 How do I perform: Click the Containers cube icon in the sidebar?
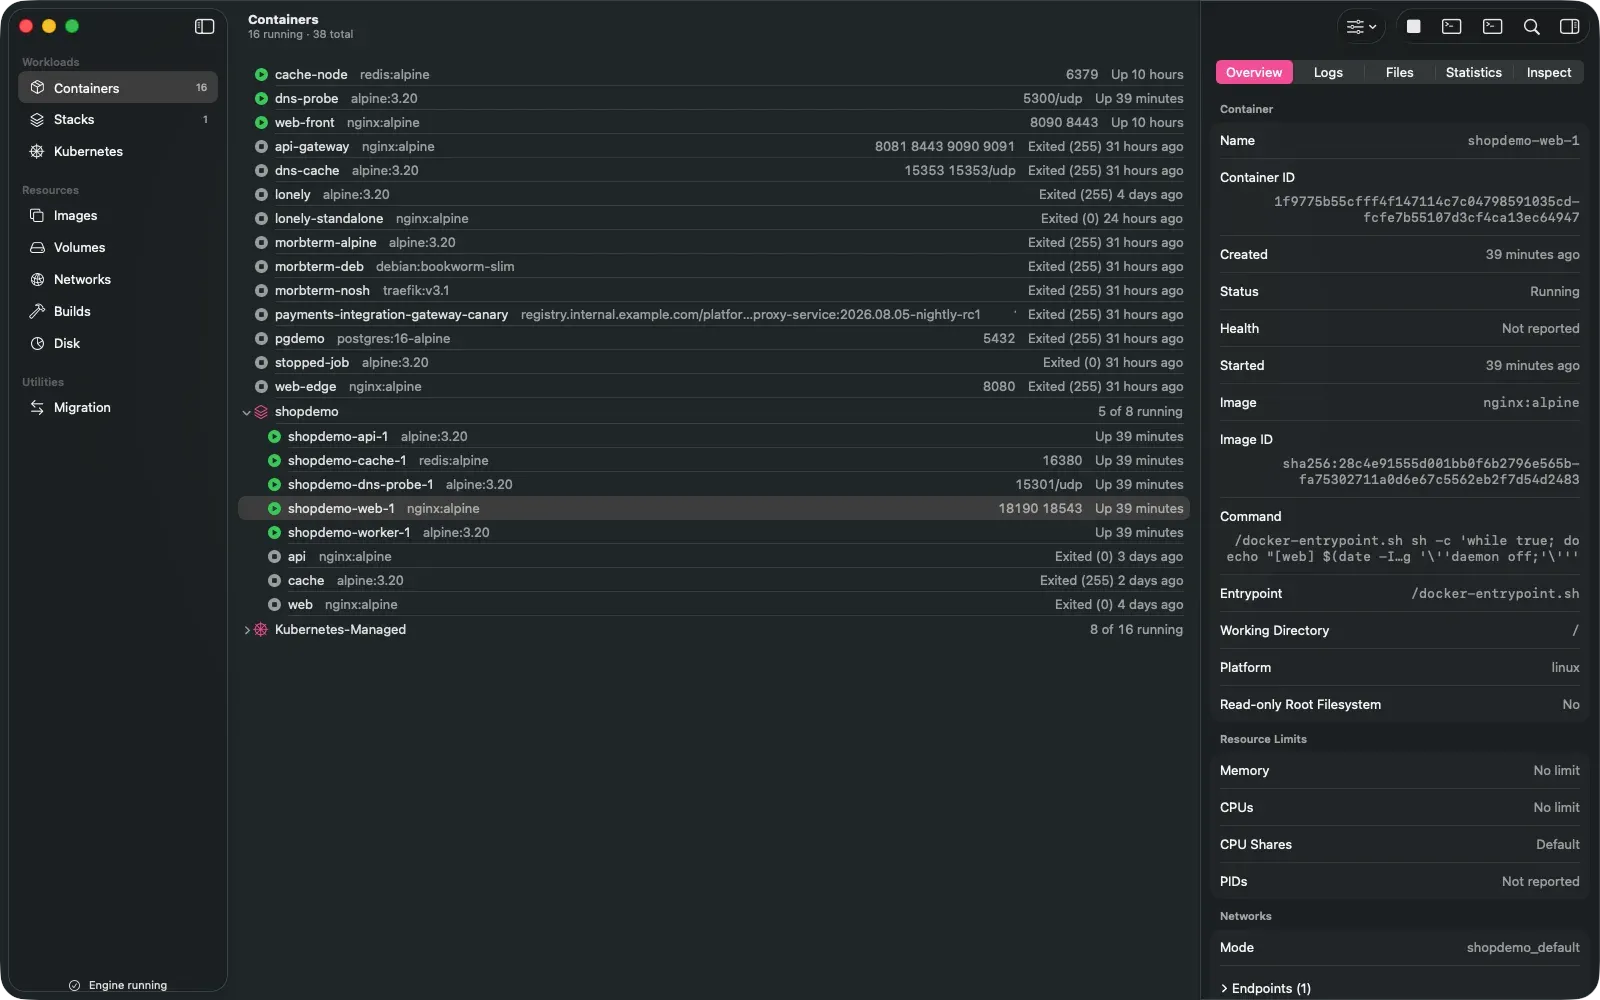click(x=37, y=88)
